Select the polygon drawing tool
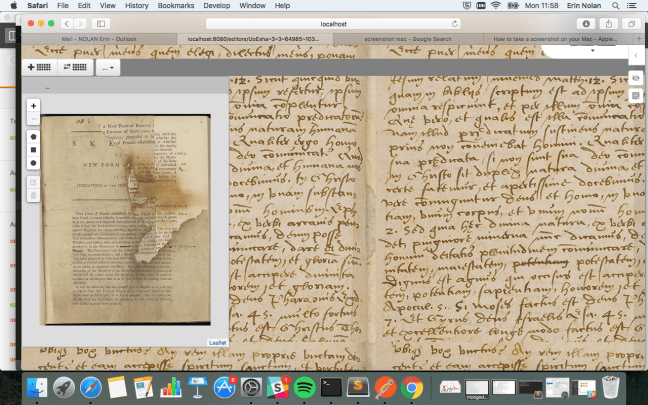Screen dimensions: 648x405 (x=34, y=136)
